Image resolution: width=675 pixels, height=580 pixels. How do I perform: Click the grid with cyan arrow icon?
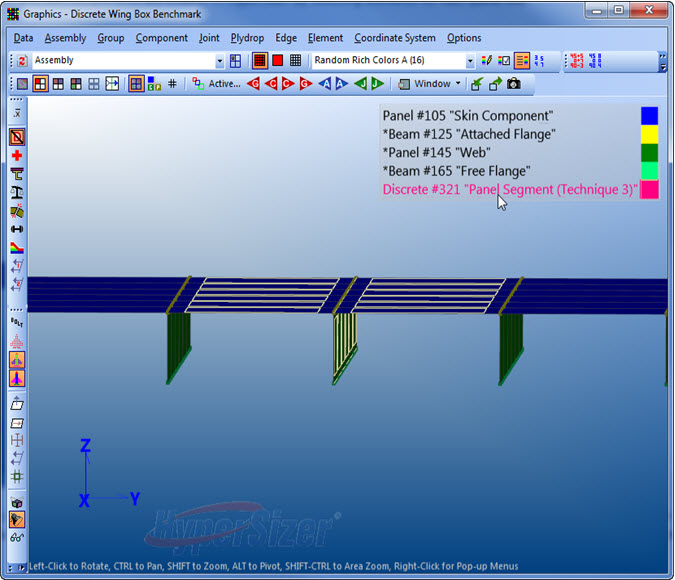point(112,84)
